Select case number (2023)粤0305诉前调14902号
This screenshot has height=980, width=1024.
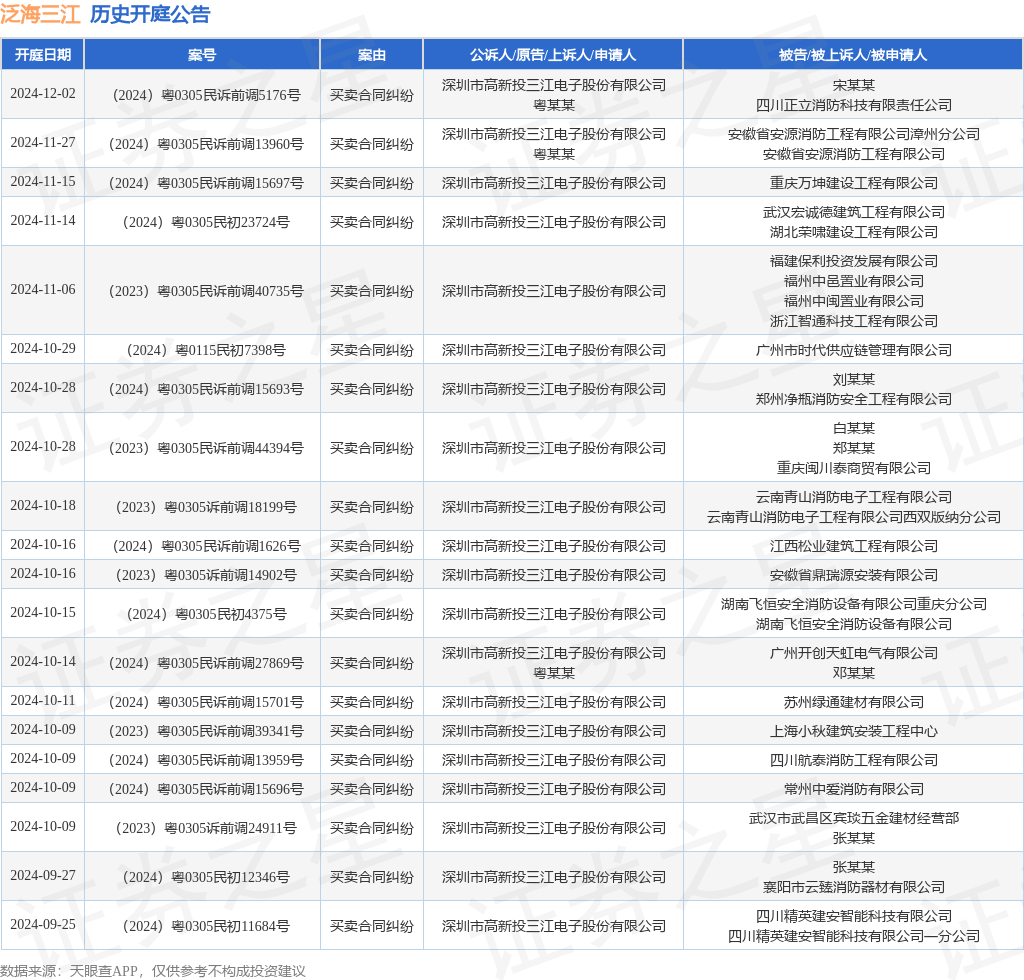tap(206, 575)
